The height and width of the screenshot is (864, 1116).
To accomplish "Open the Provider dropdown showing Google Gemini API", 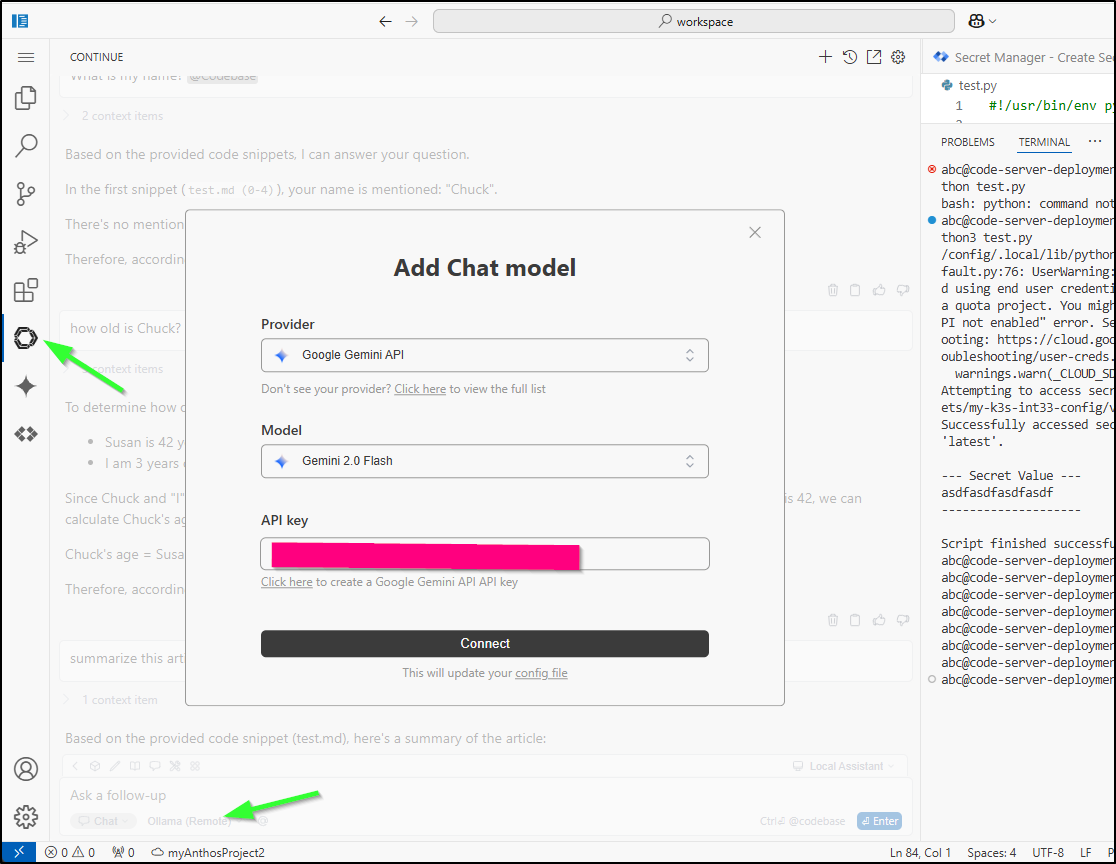I will pyautogui.click(x=485, y=355).
